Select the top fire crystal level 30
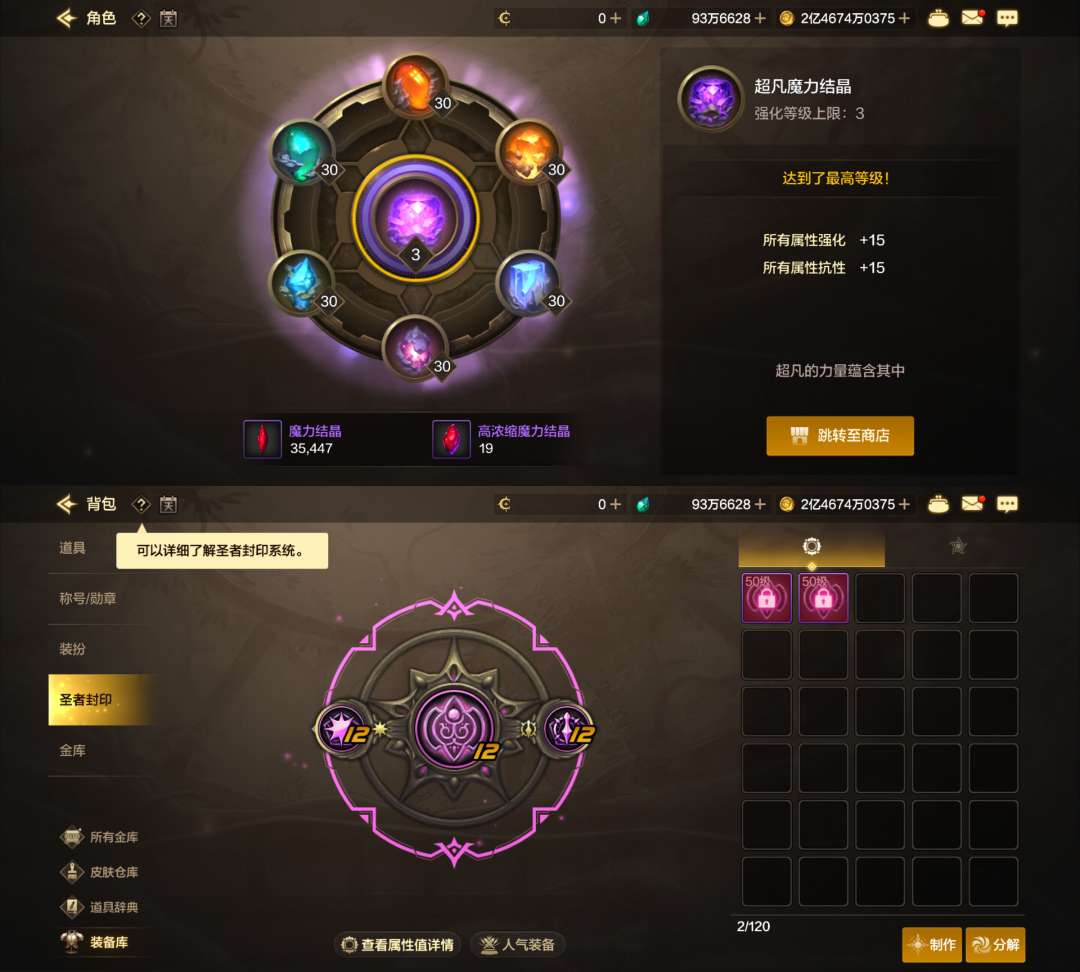Screen dimensions: 1080x972 pos(415,86)
